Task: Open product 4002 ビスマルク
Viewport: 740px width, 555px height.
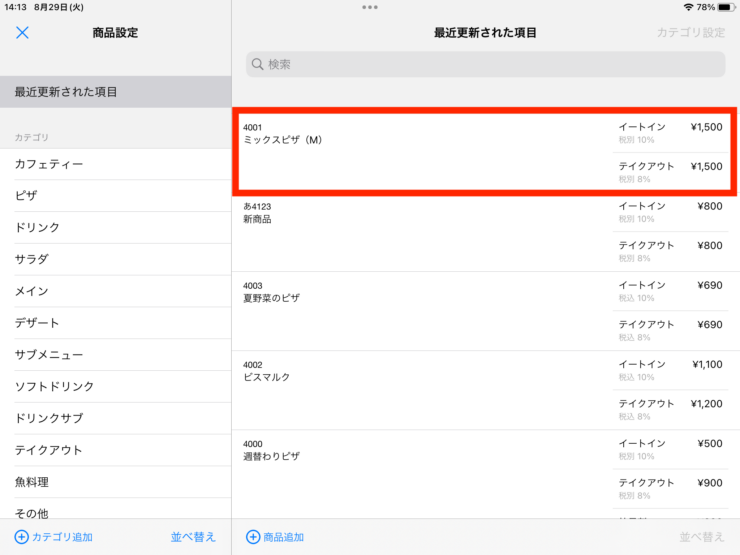Action: [x=486, y=390]
